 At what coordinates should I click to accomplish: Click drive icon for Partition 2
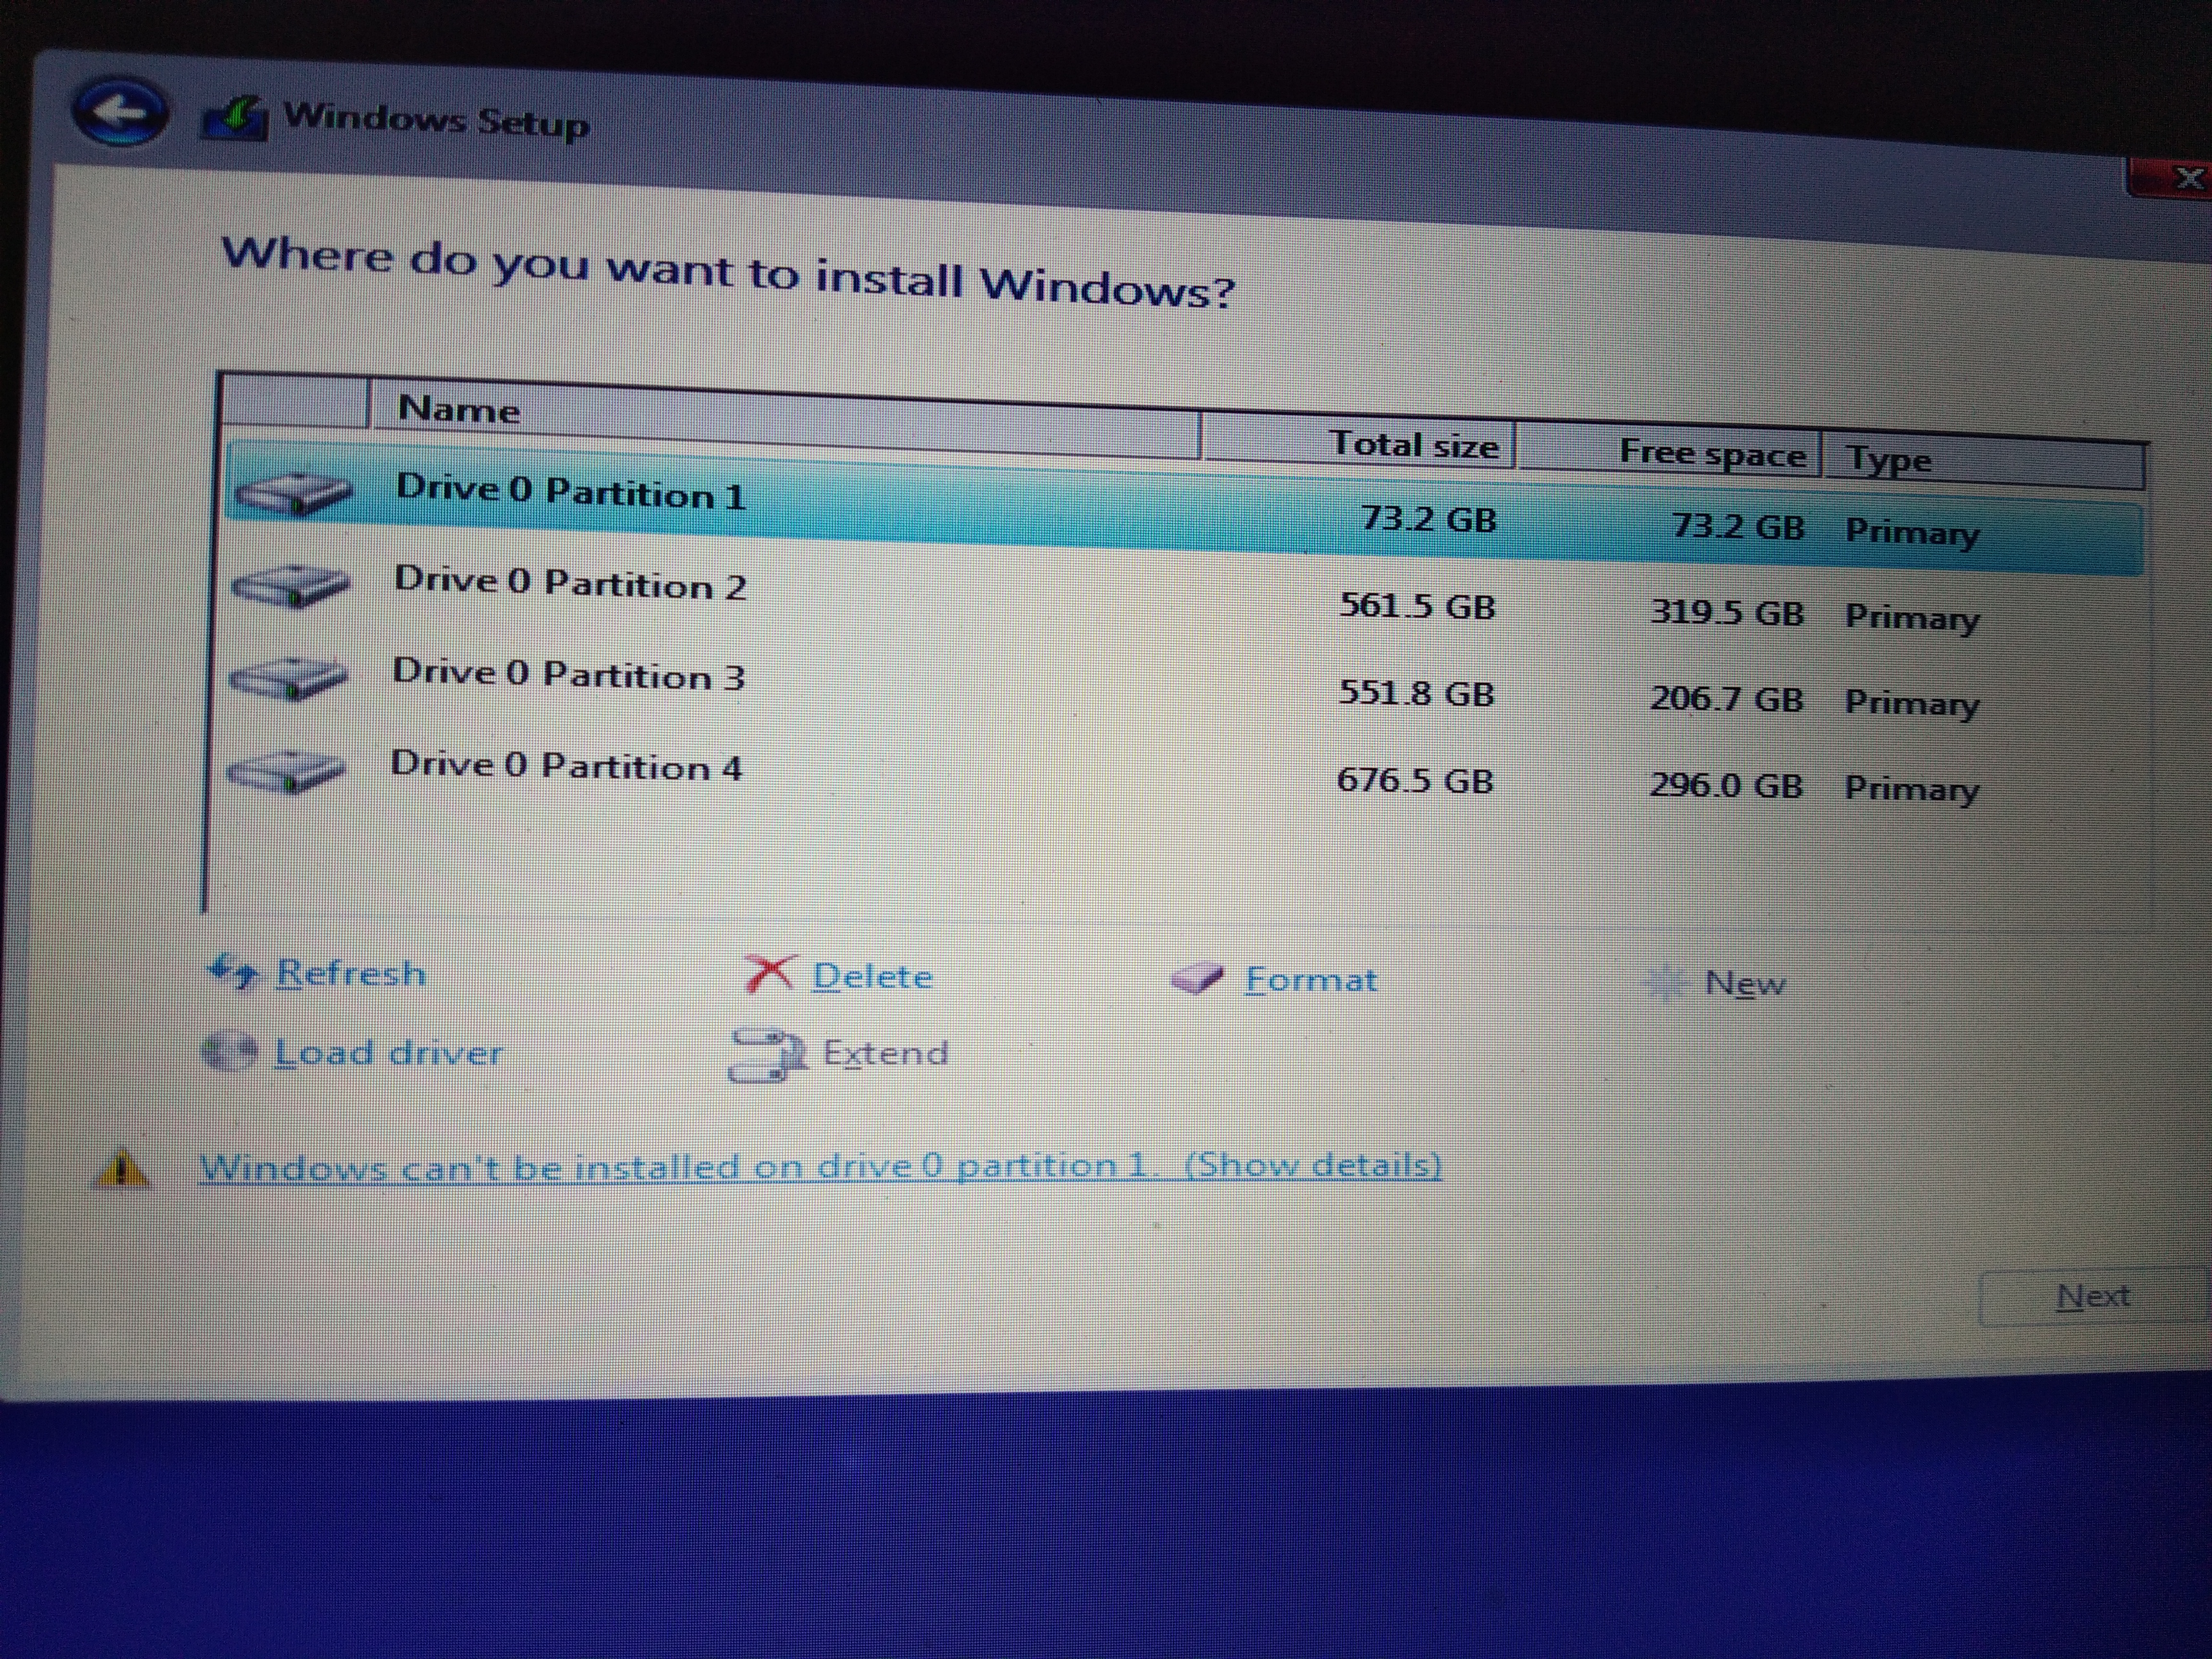pos(291,585)
